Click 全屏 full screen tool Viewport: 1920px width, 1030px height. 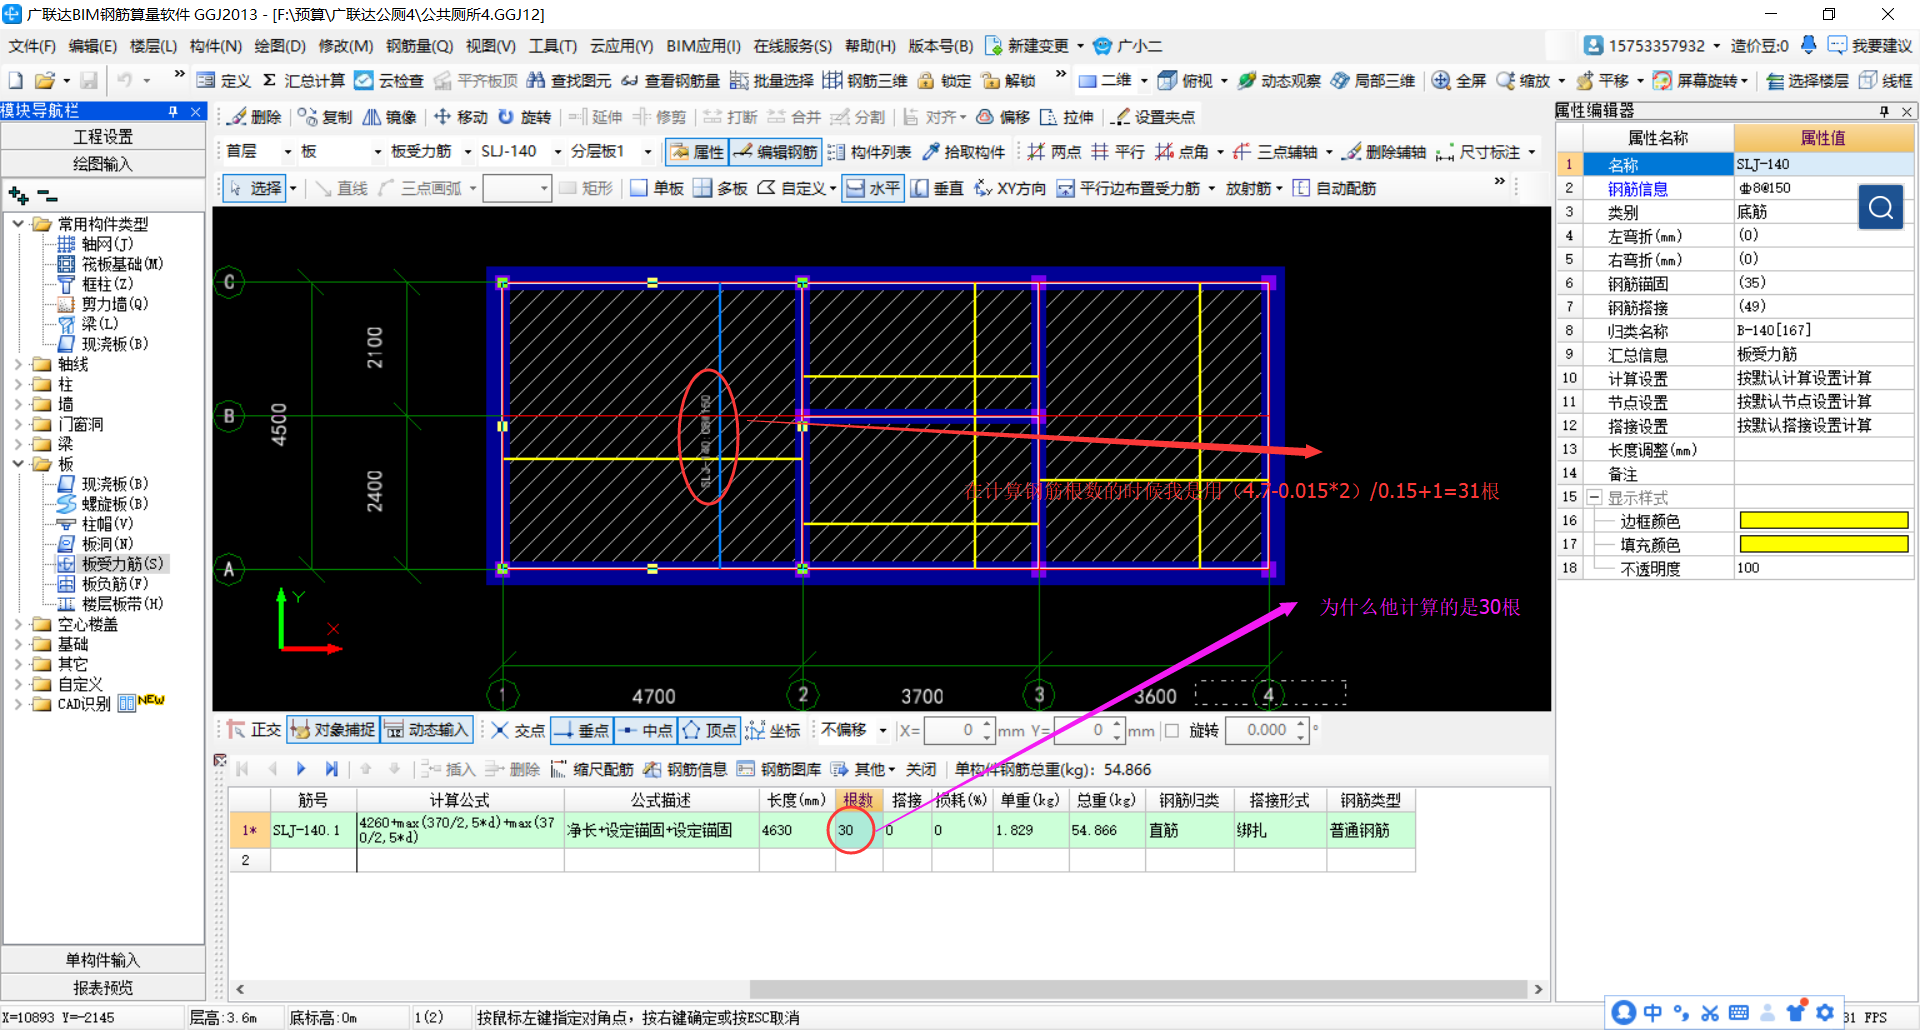(x=1458, y=80)
